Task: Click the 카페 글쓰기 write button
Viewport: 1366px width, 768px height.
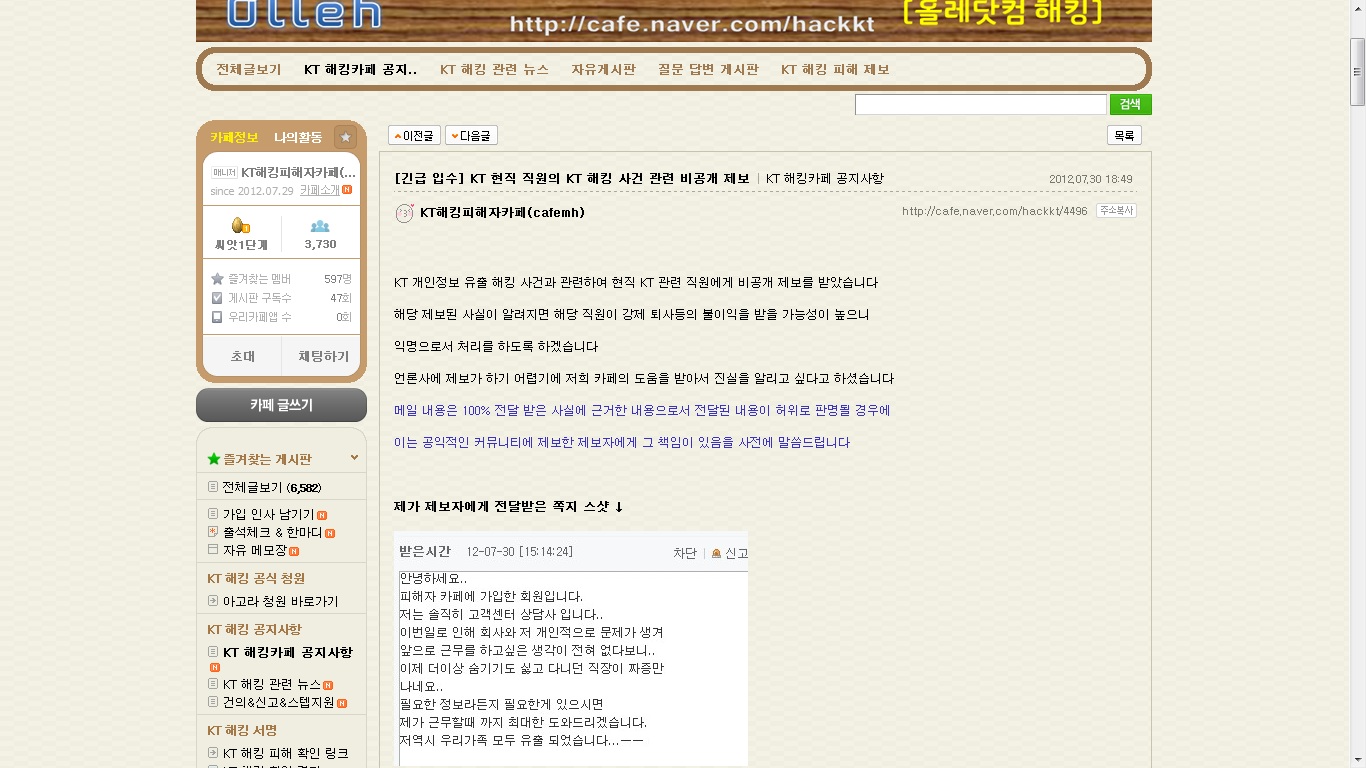Action: 281,405
